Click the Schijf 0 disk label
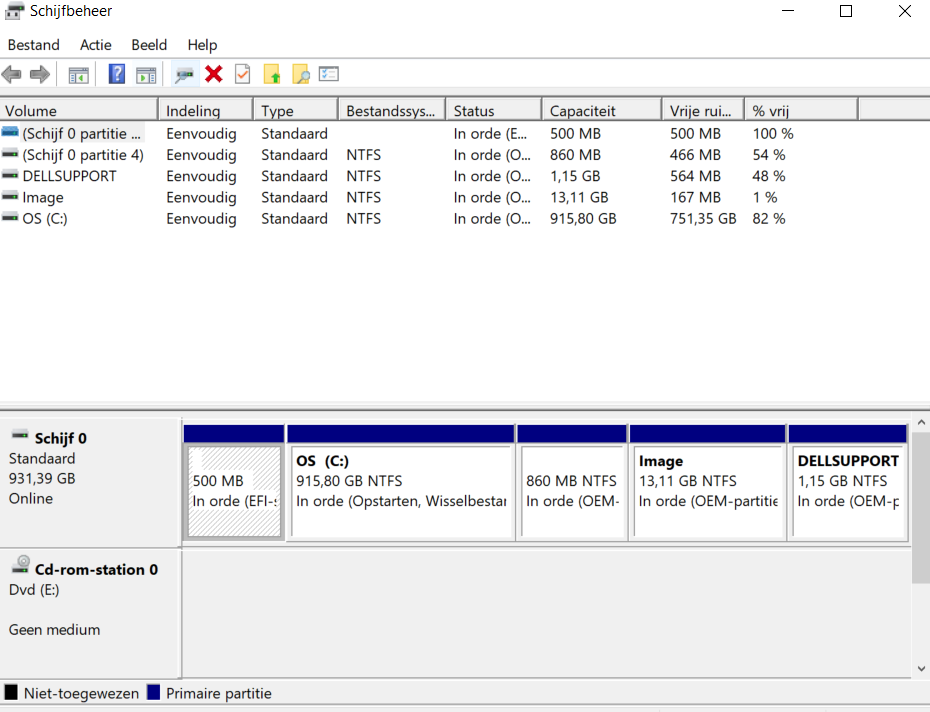 point(60,438)
